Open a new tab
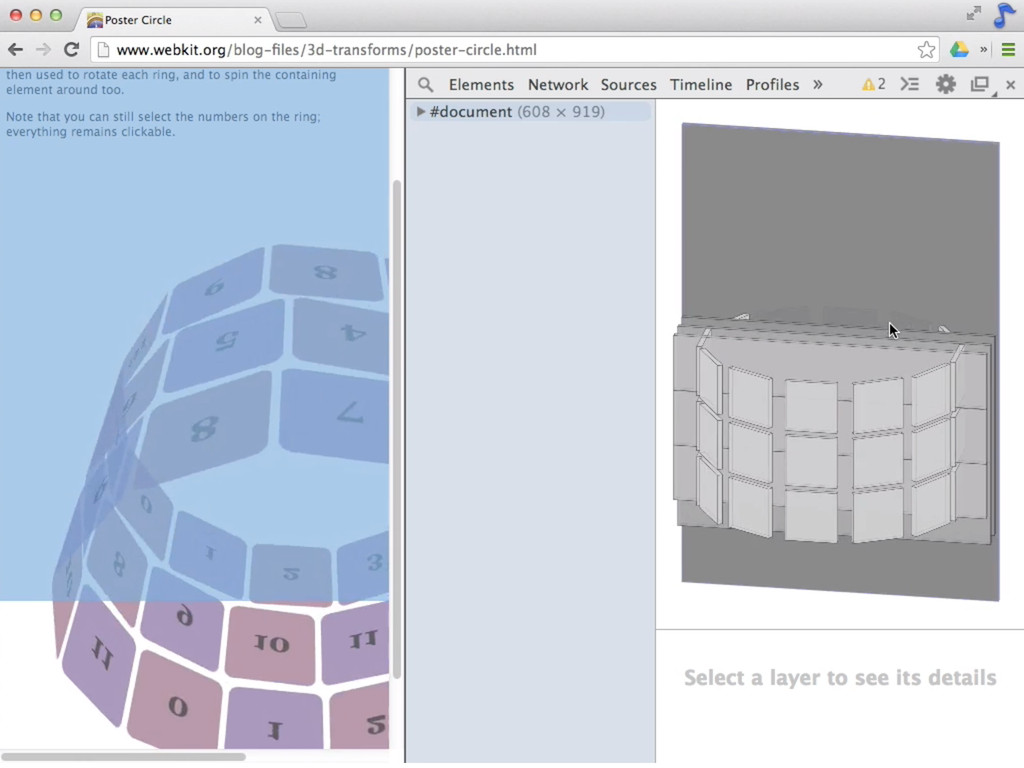 click(290, 20)
